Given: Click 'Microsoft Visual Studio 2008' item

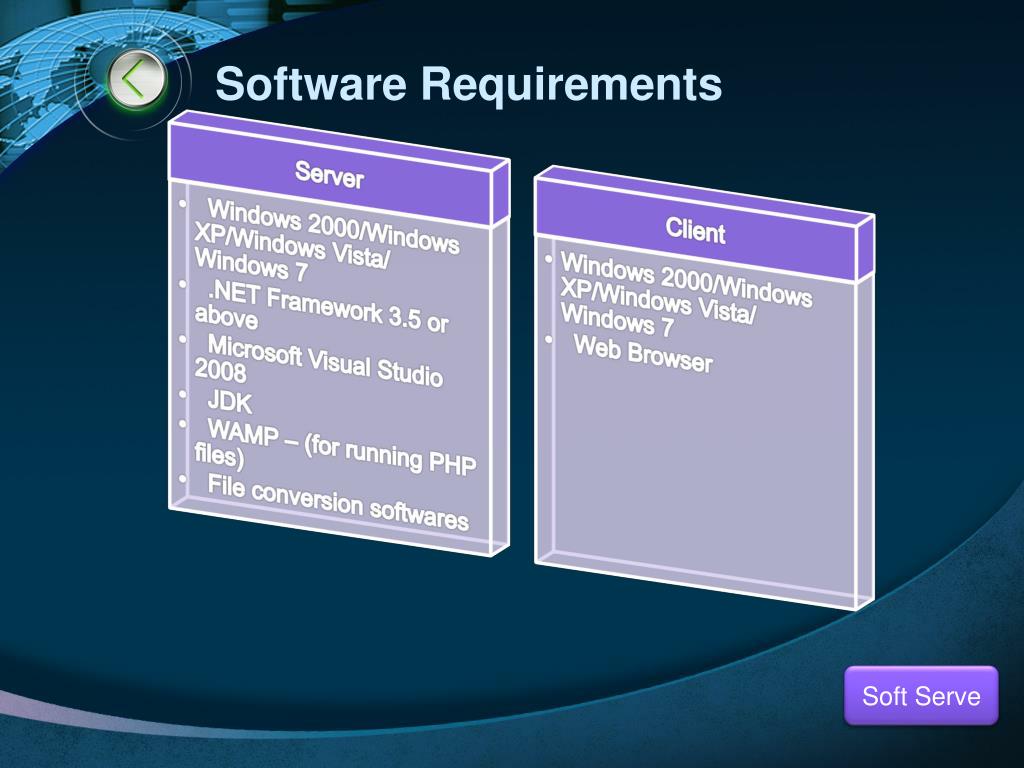Looking at the screenshot, I should tap(319, 363).
